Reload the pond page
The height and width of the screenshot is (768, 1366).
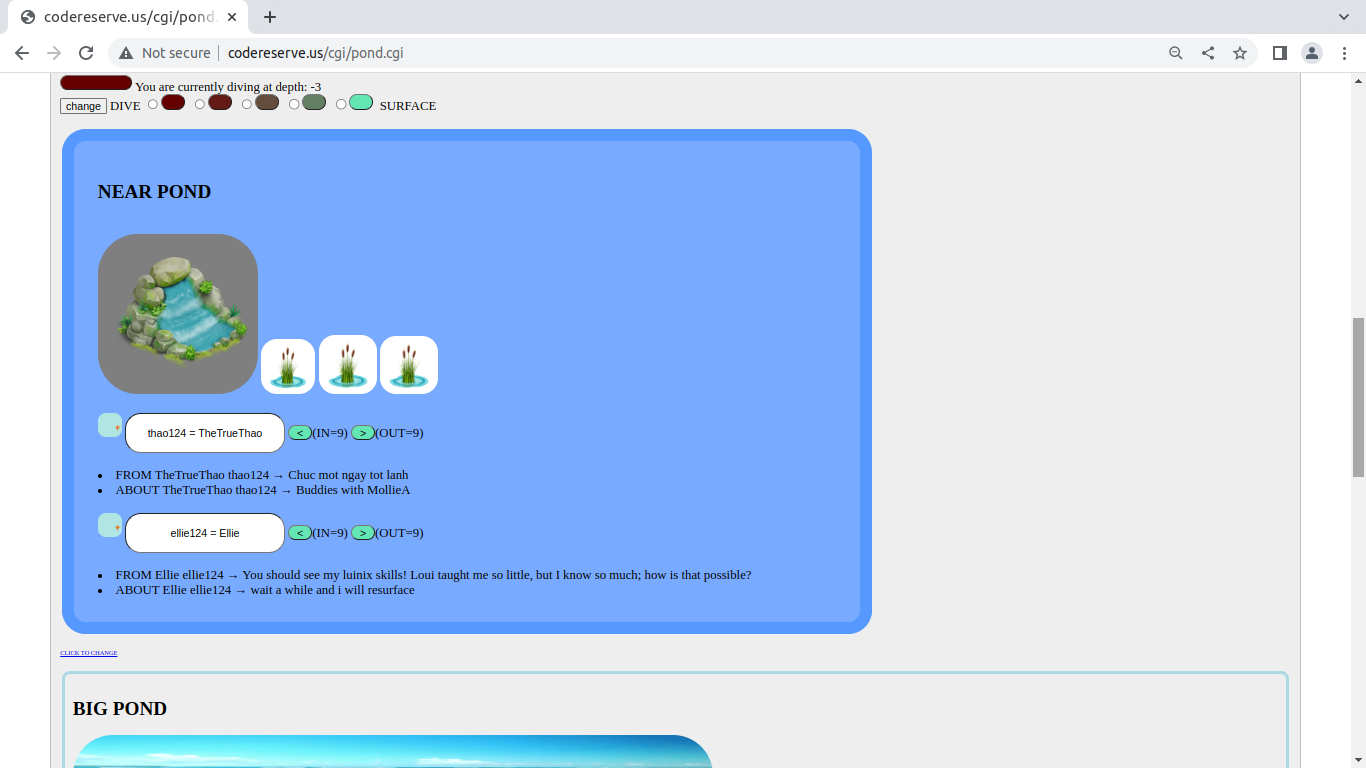pyautogui.click(x=86, y=53)
